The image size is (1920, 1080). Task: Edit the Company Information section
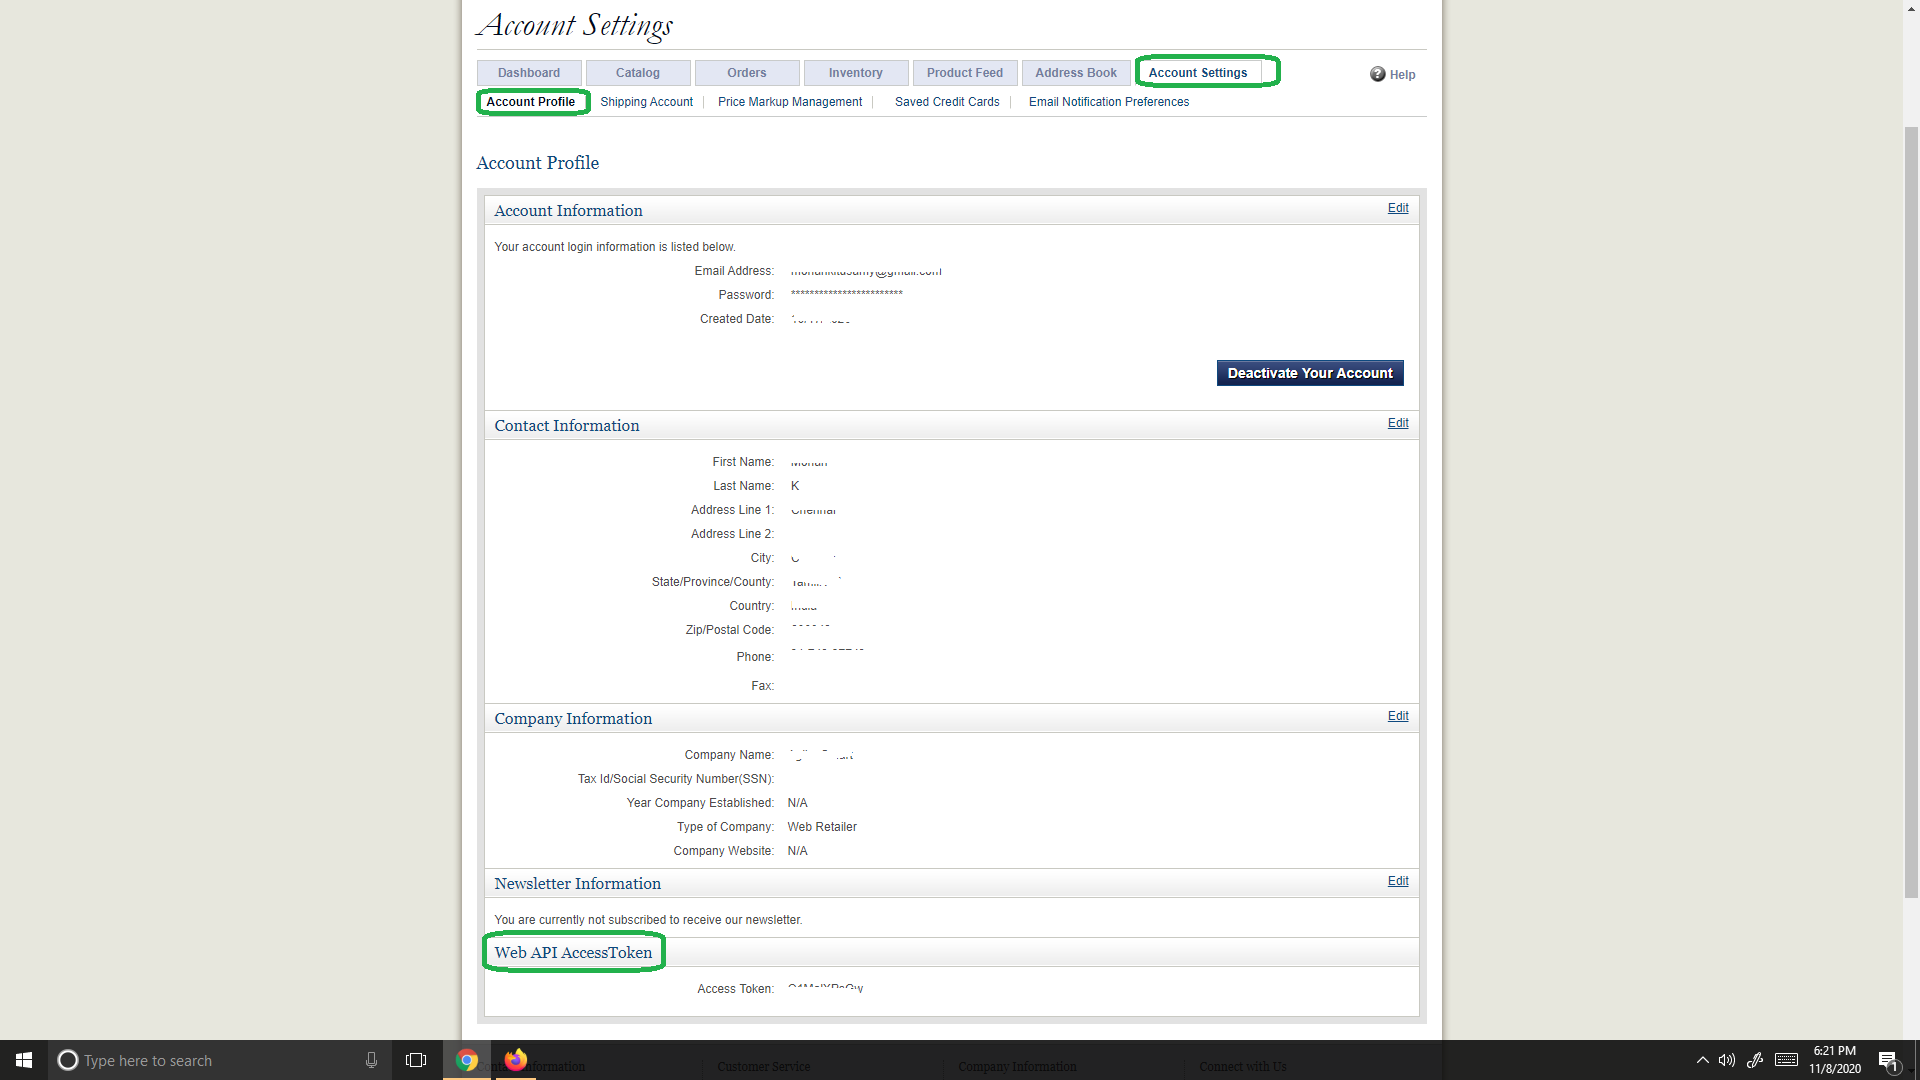[1398, 716]
